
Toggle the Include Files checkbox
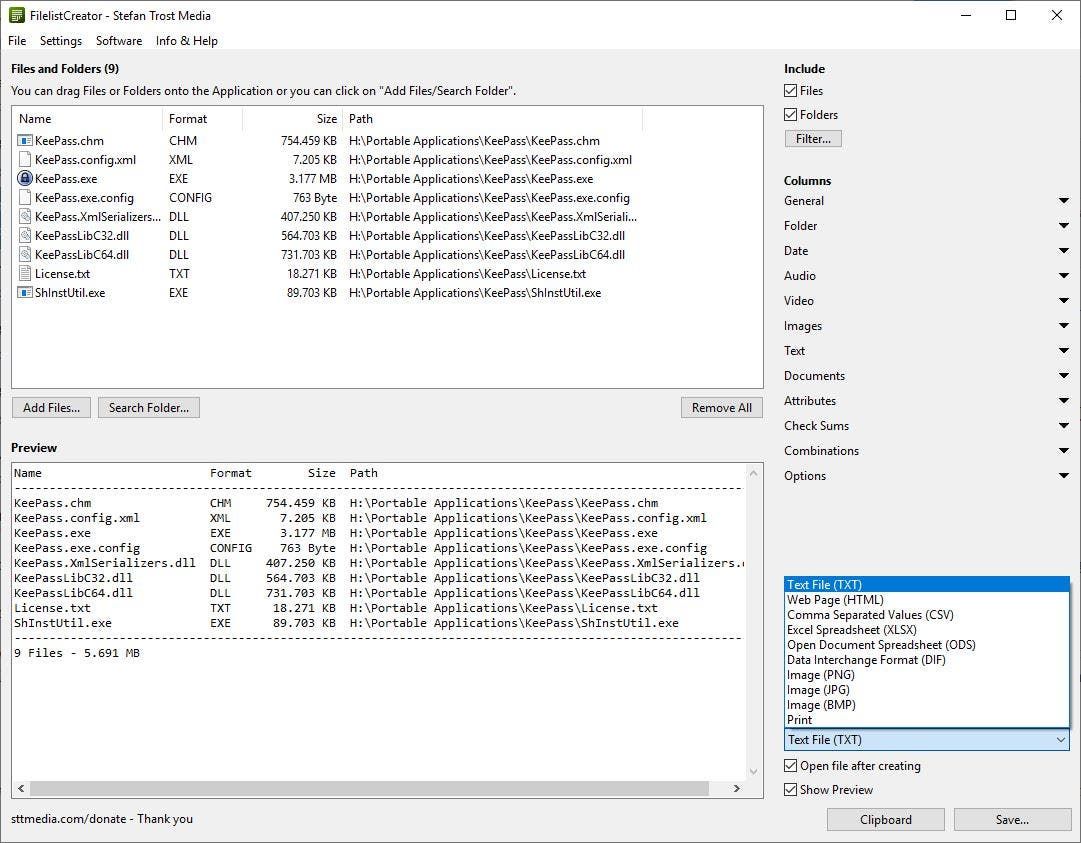pyautogui.click(x=791, y=90)
